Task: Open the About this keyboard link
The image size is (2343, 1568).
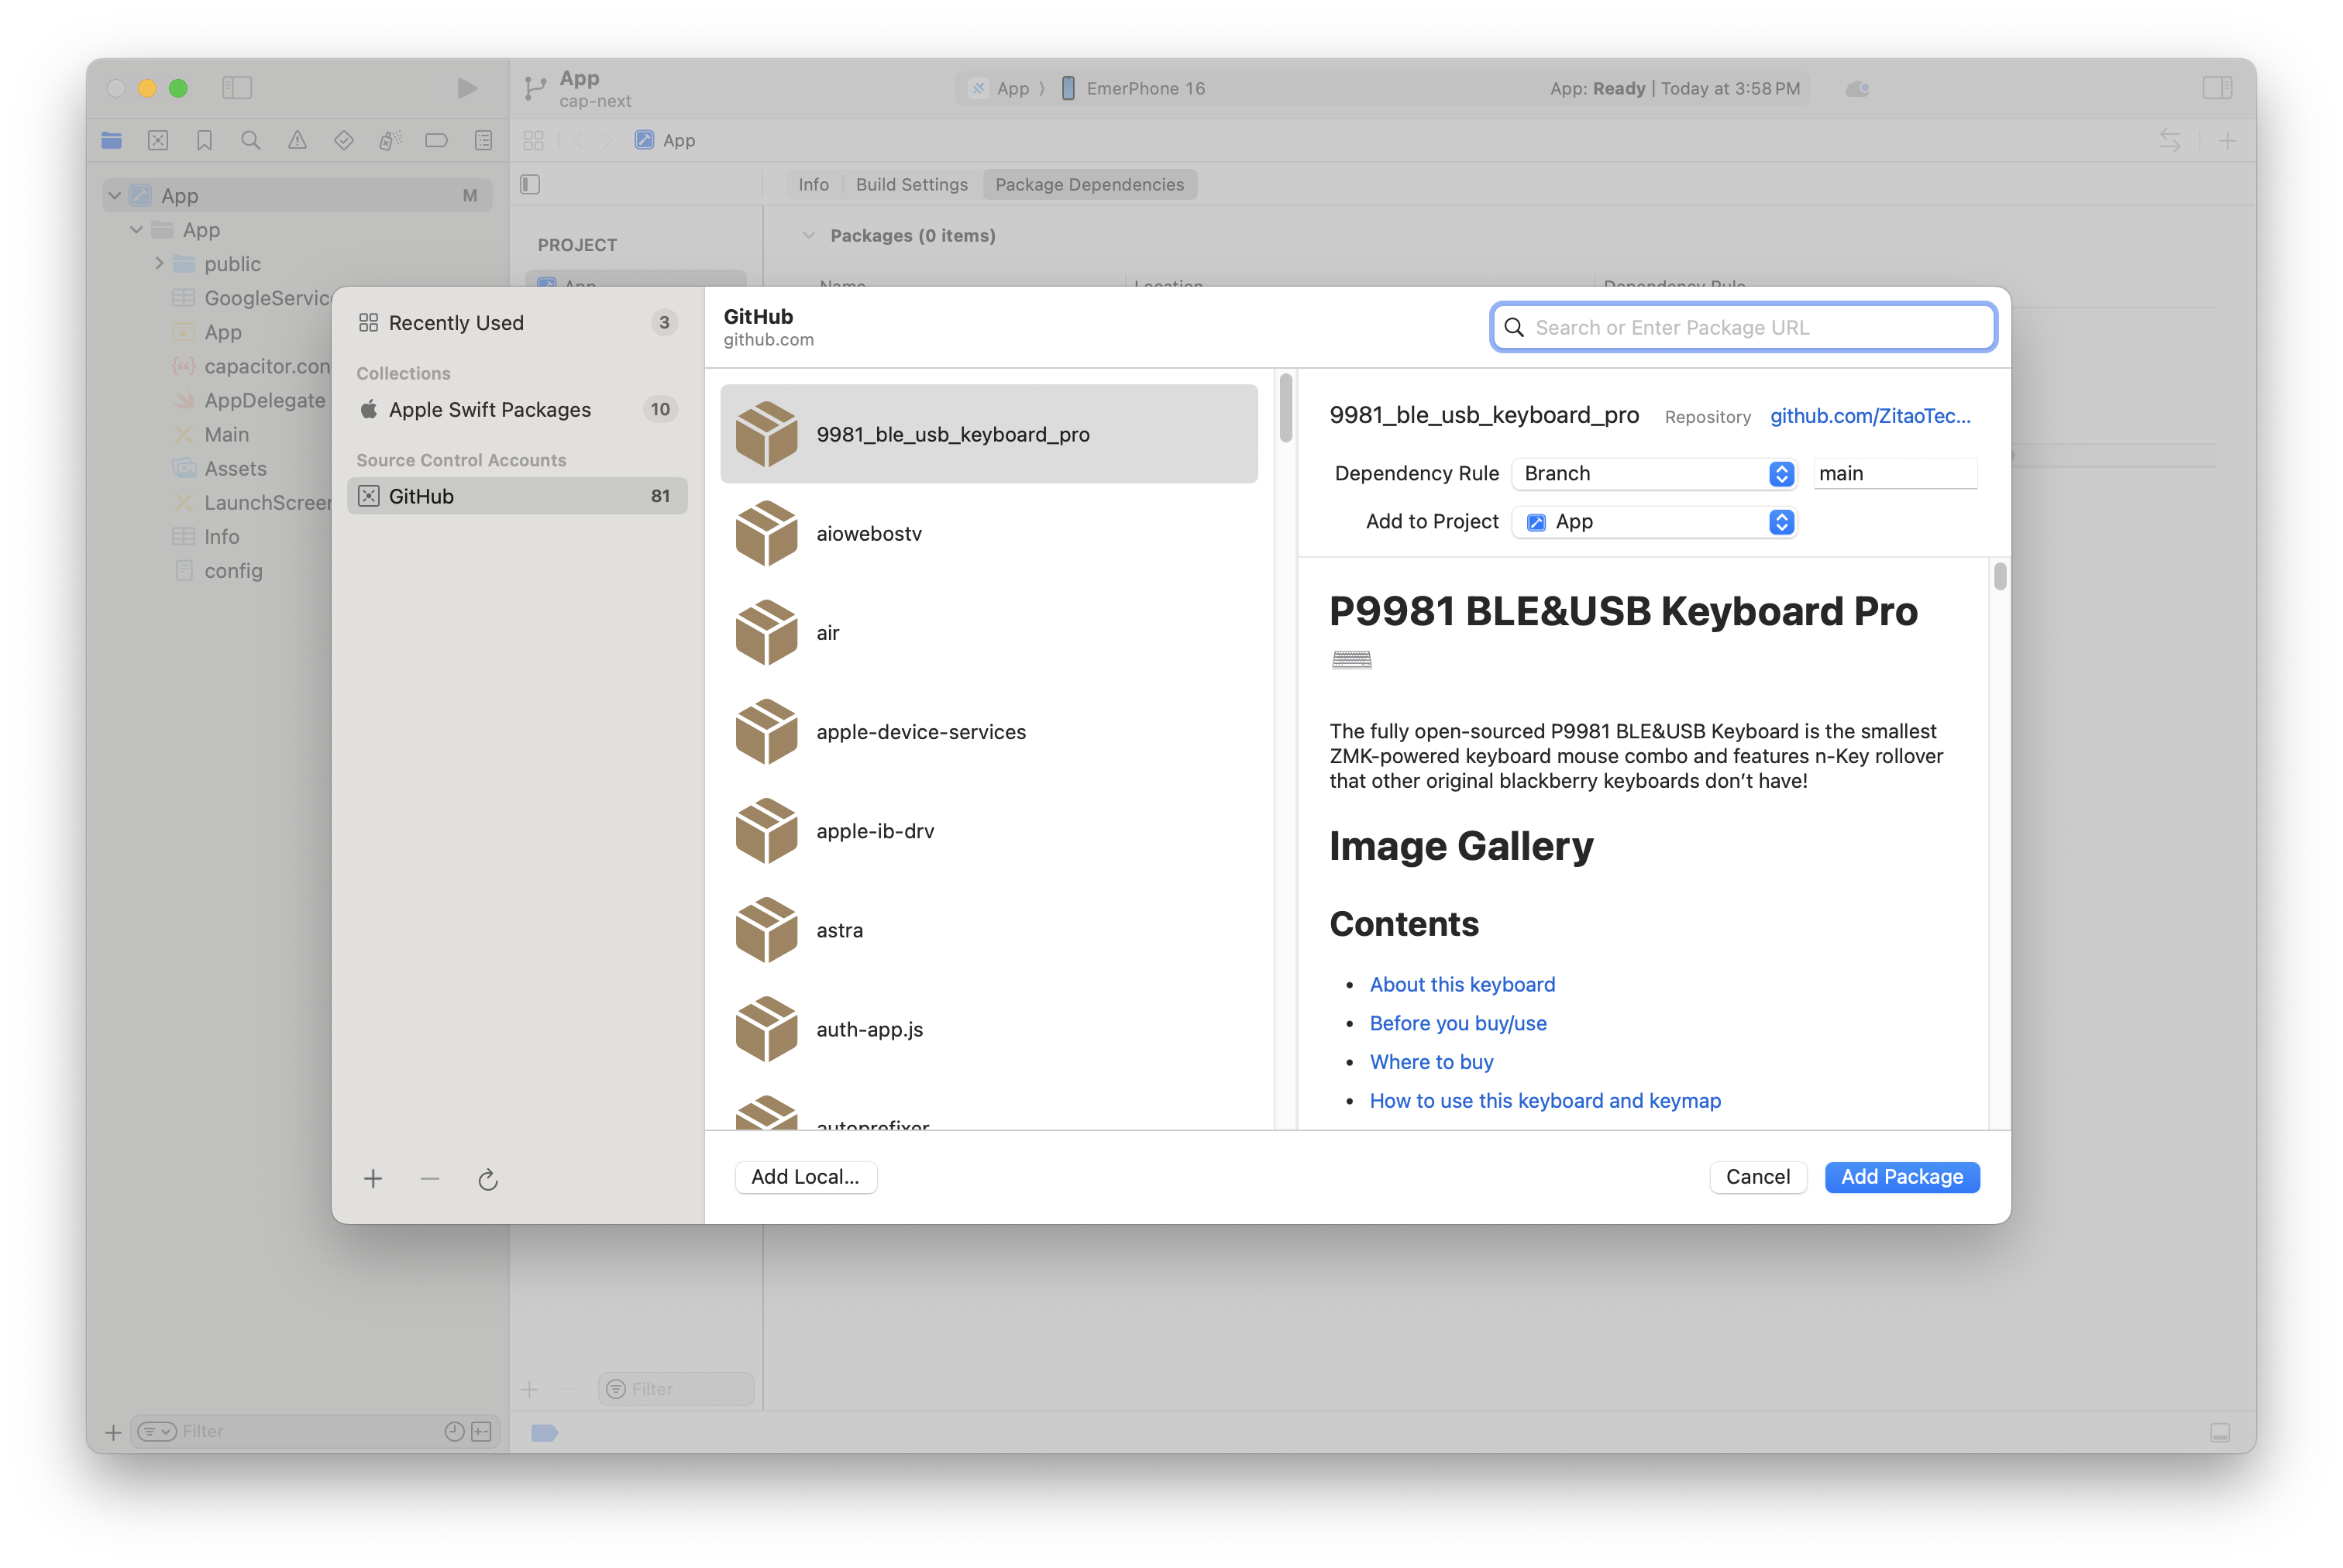Action: 1462,984
